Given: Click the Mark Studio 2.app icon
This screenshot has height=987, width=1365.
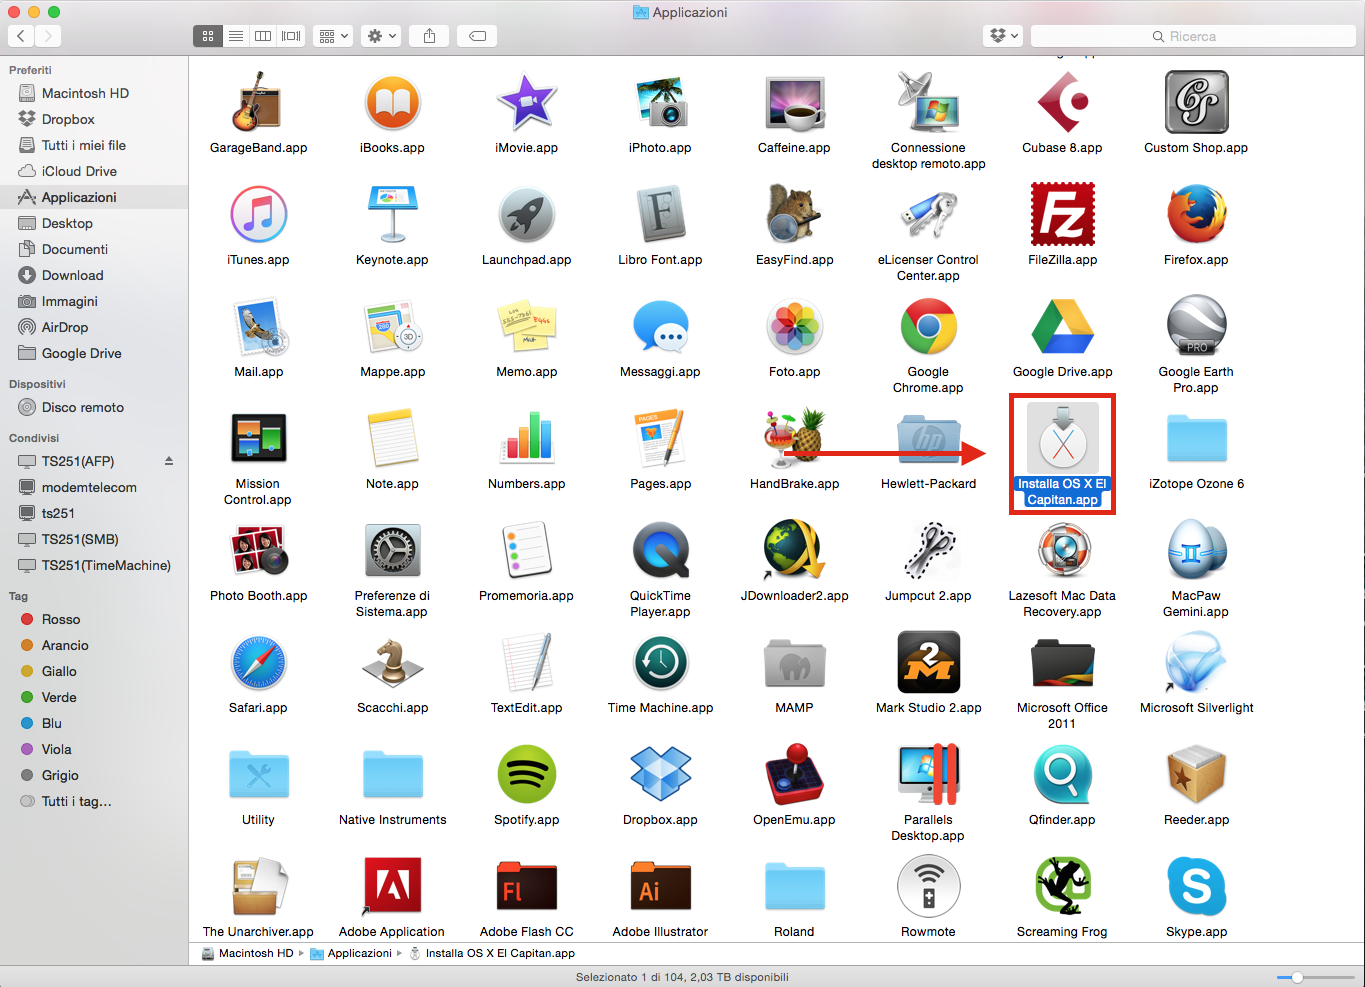Looking at the screenshot, I should click(x=928, y=662).
